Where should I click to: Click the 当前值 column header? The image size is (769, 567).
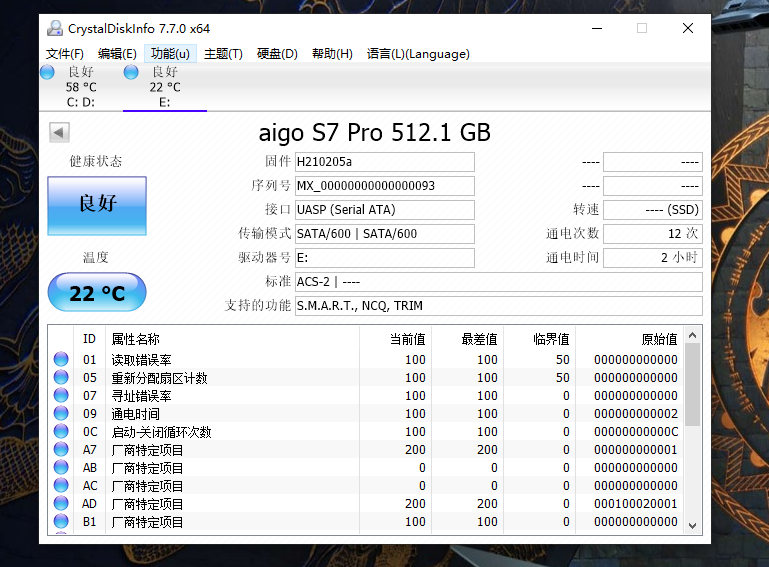[x=396, y=339]
